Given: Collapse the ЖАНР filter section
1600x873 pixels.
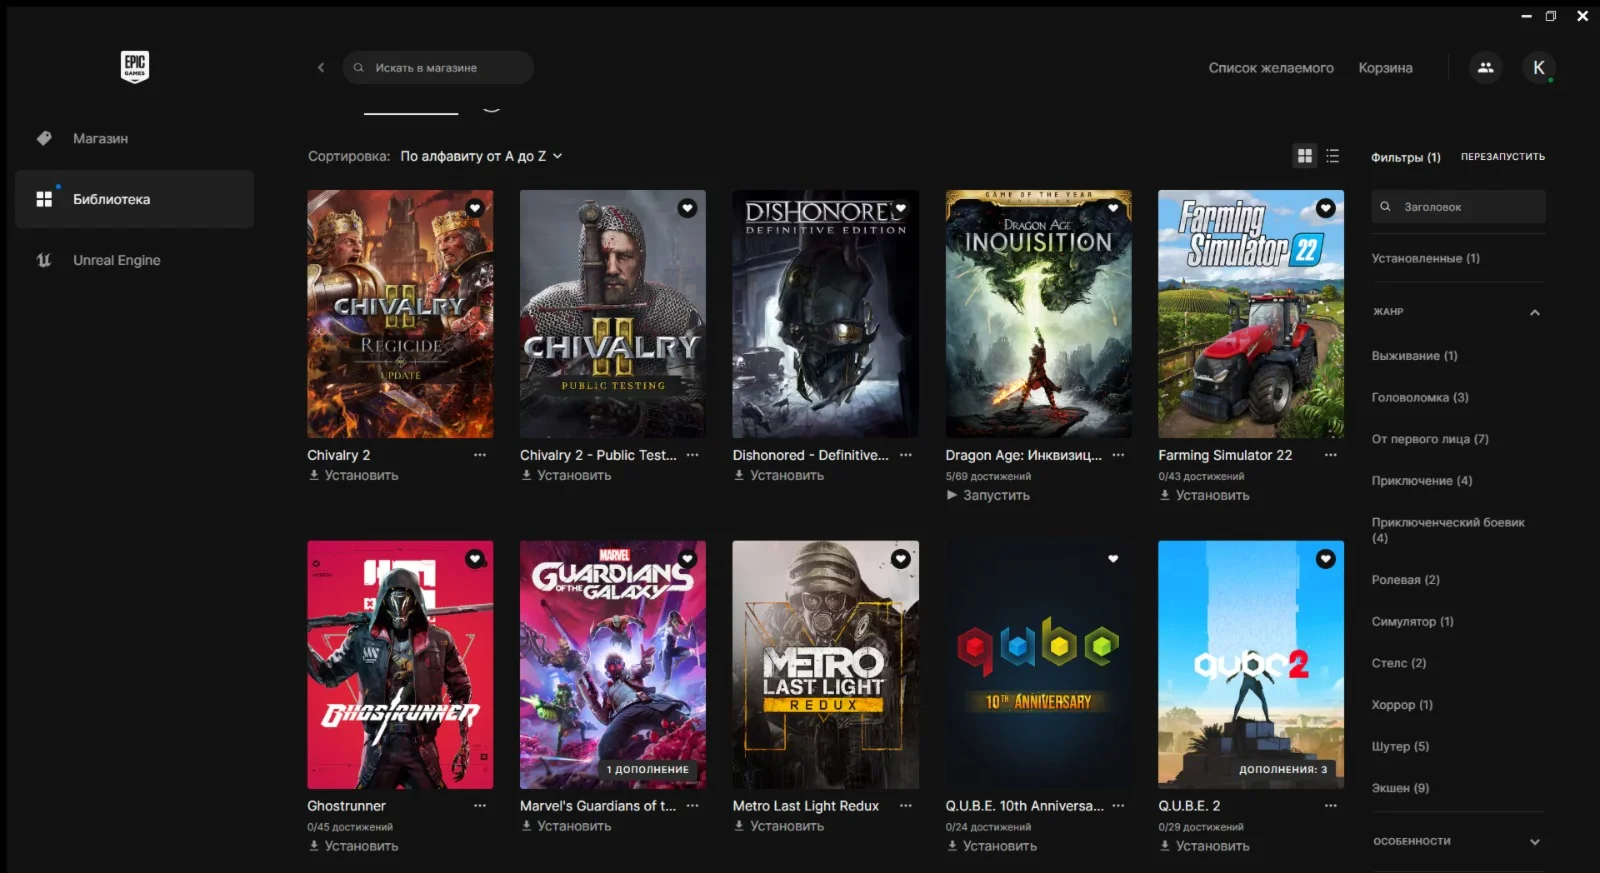Looking at the screenshot, I should (1535, 313).
